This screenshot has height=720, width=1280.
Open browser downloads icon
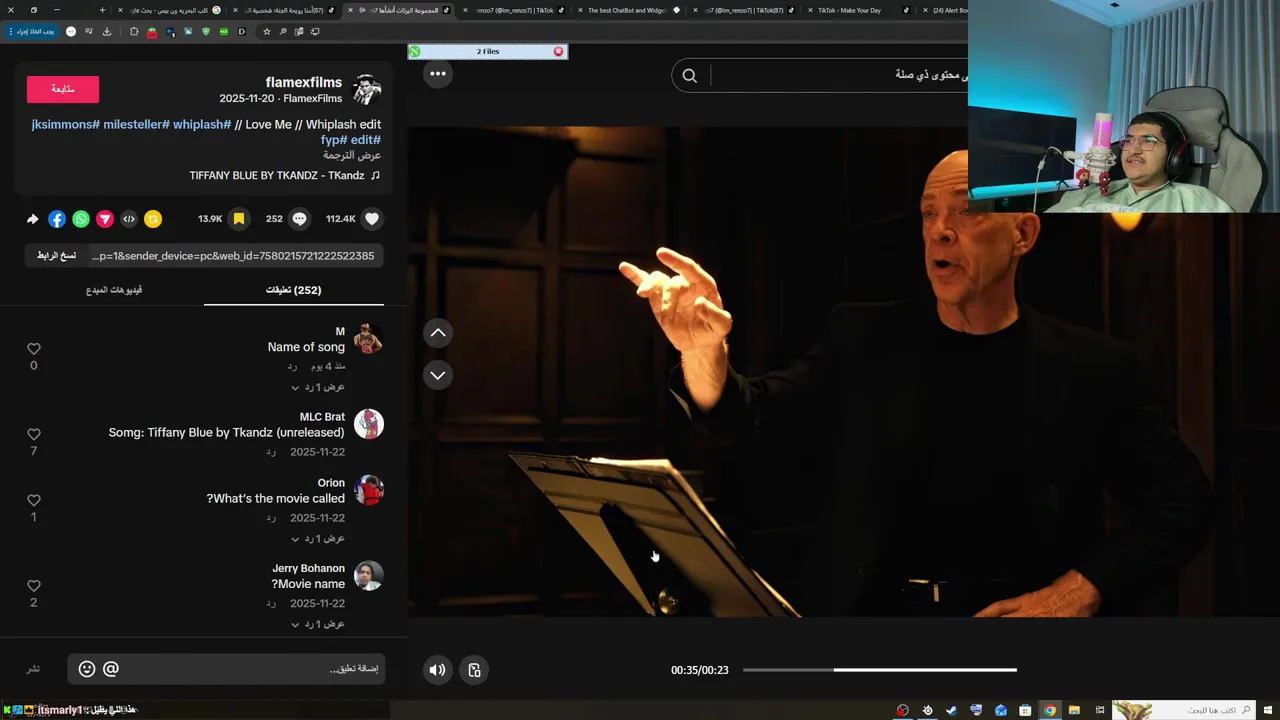coord(107,31)
